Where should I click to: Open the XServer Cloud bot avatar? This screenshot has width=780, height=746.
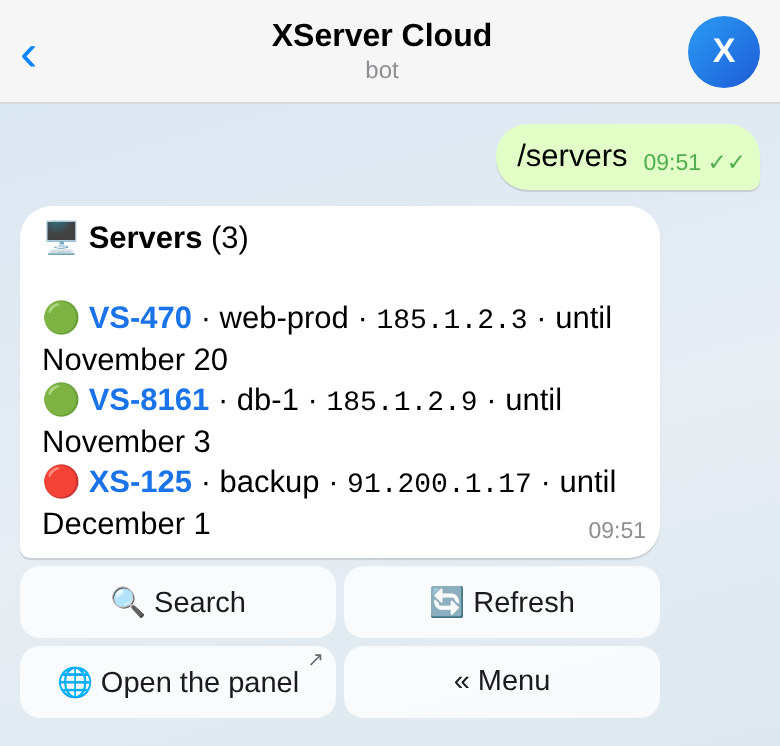pyautogui.click(x=723, y=52)
